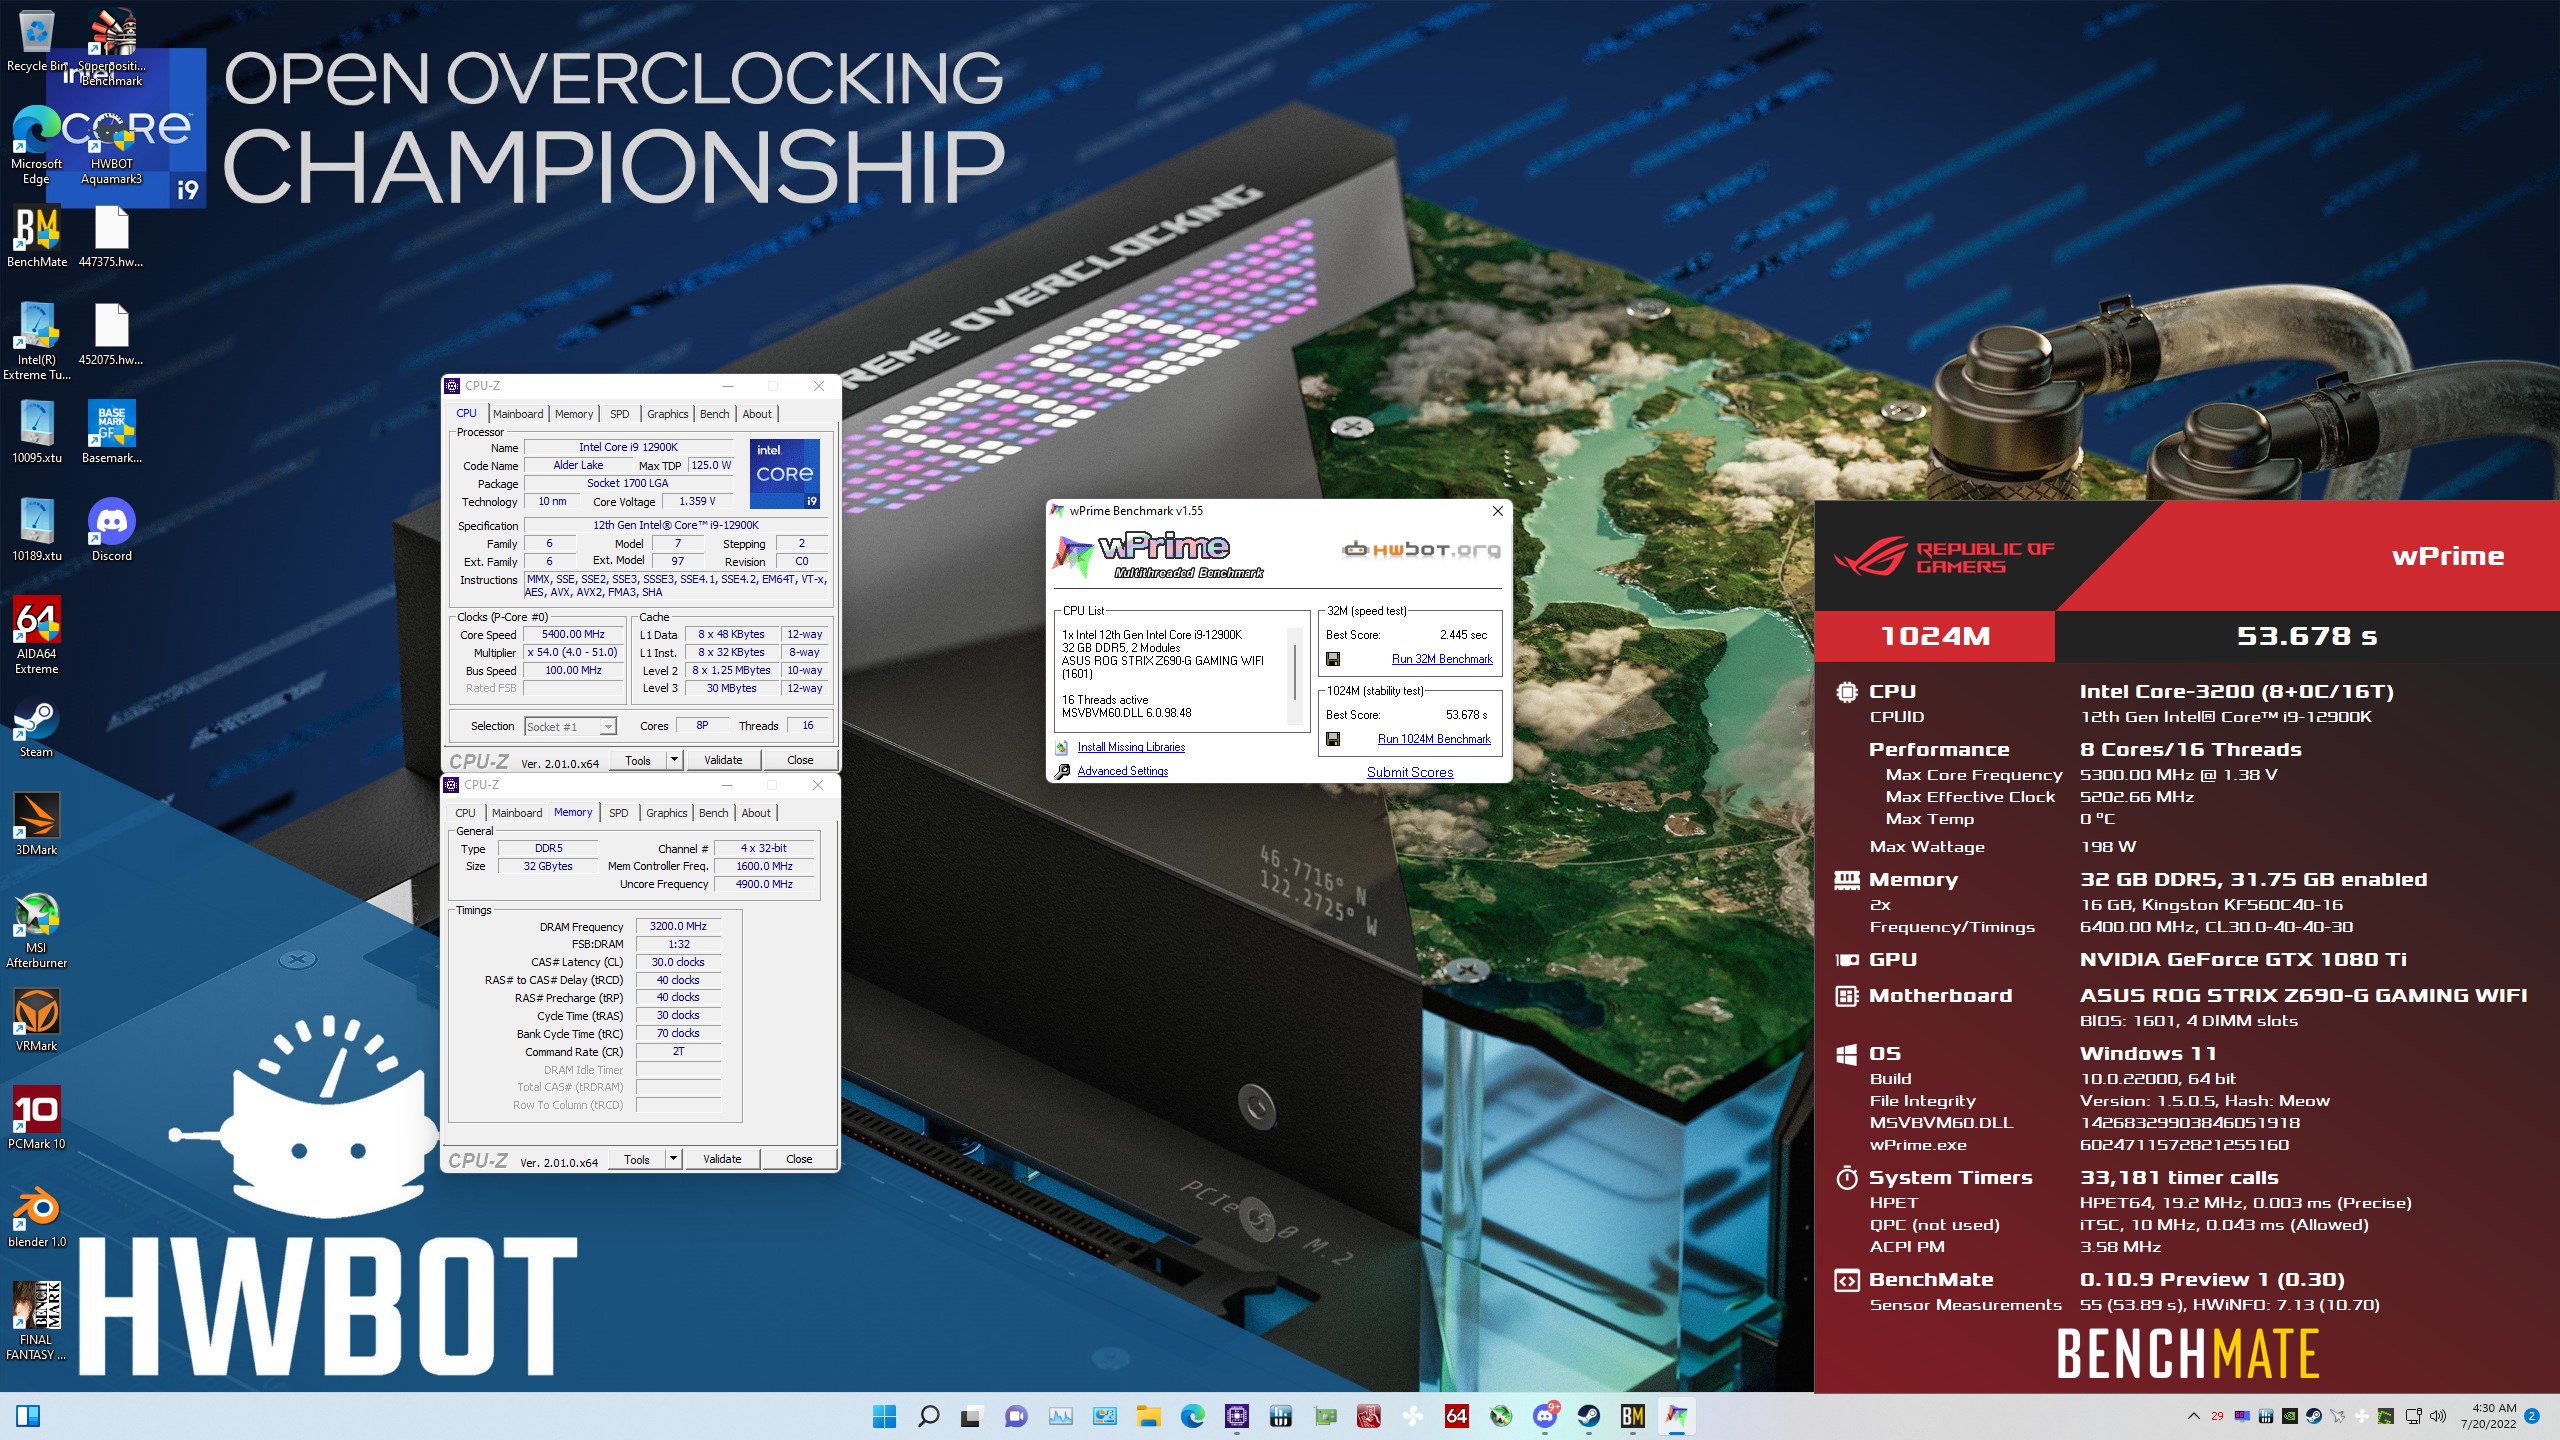Launch Steam from the desktop shortcut
This screenshot has height=1440, width=2560.
click(x=37, y=728)
